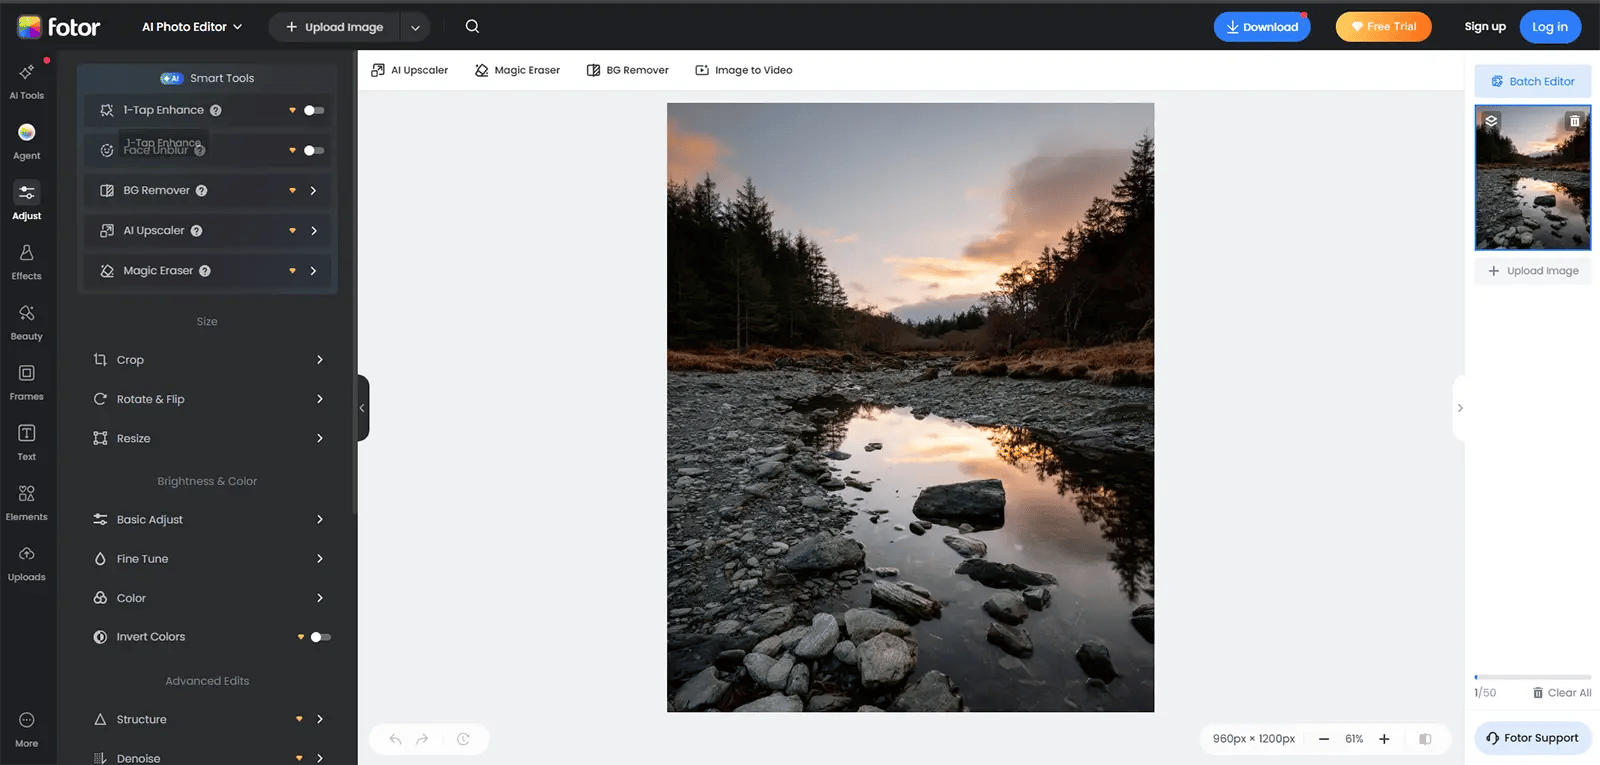Open the Elements sidebar panel
The width and height of the screenshot is (1600, 765).
pos(27,503)
